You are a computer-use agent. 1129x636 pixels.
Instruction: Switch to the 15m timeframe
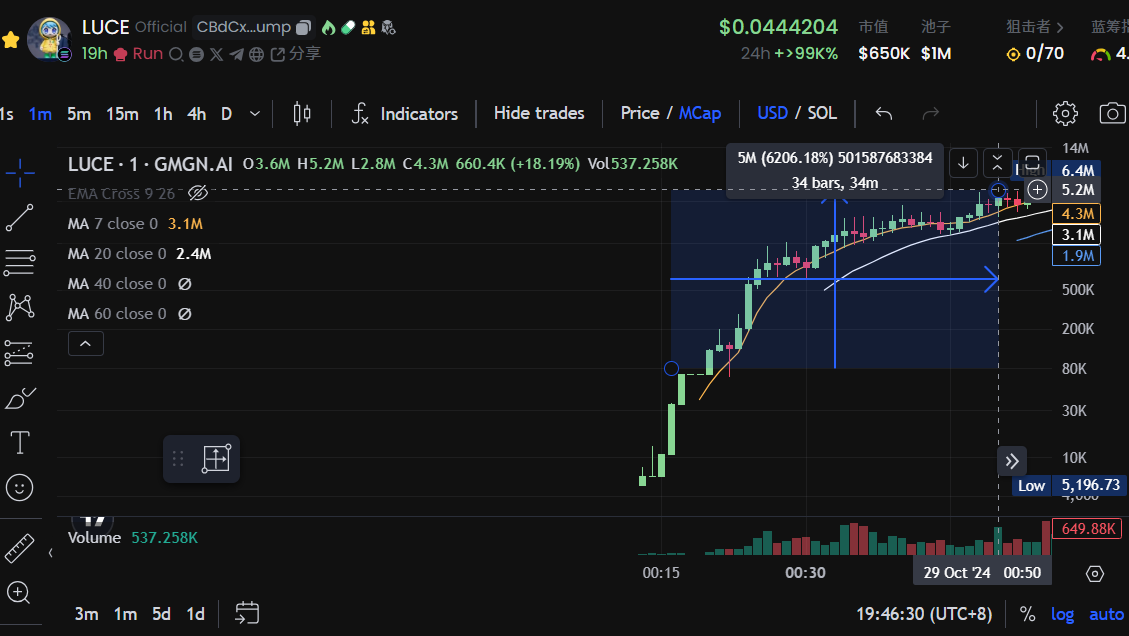[x=122, y=114]
